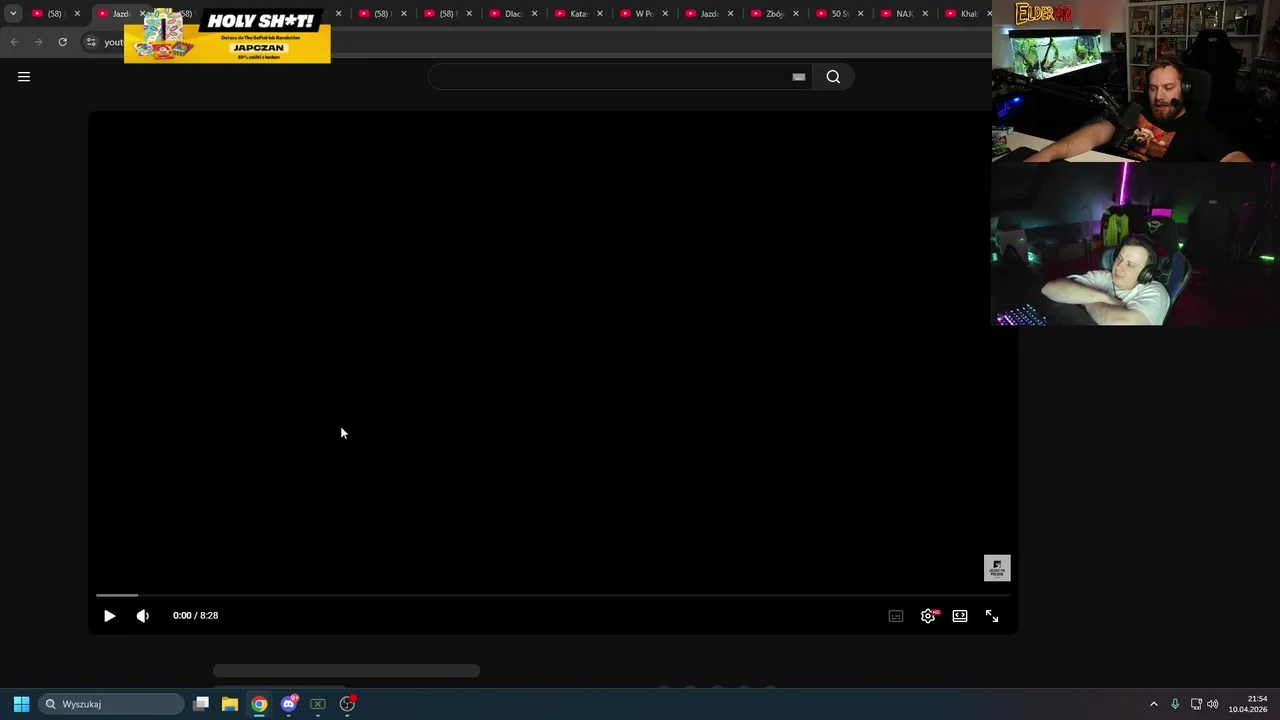Click the 0:00 / 8:28 time display
1280x720 pixels.
pos(195,616)
